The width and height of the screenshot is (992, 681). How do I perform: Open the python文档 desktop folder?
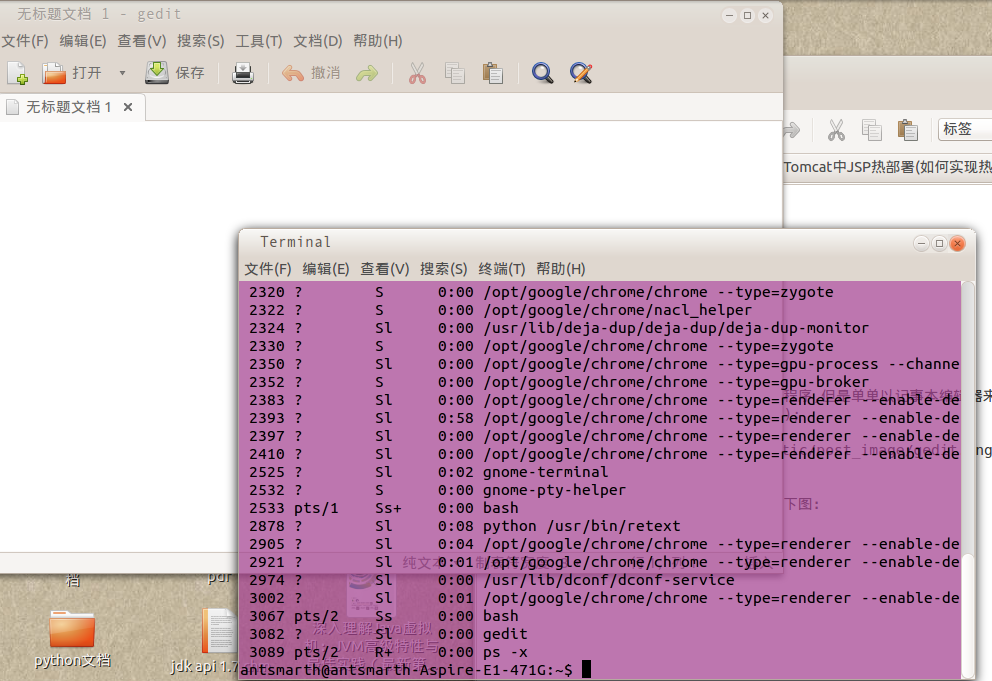(x=72, y=639)
